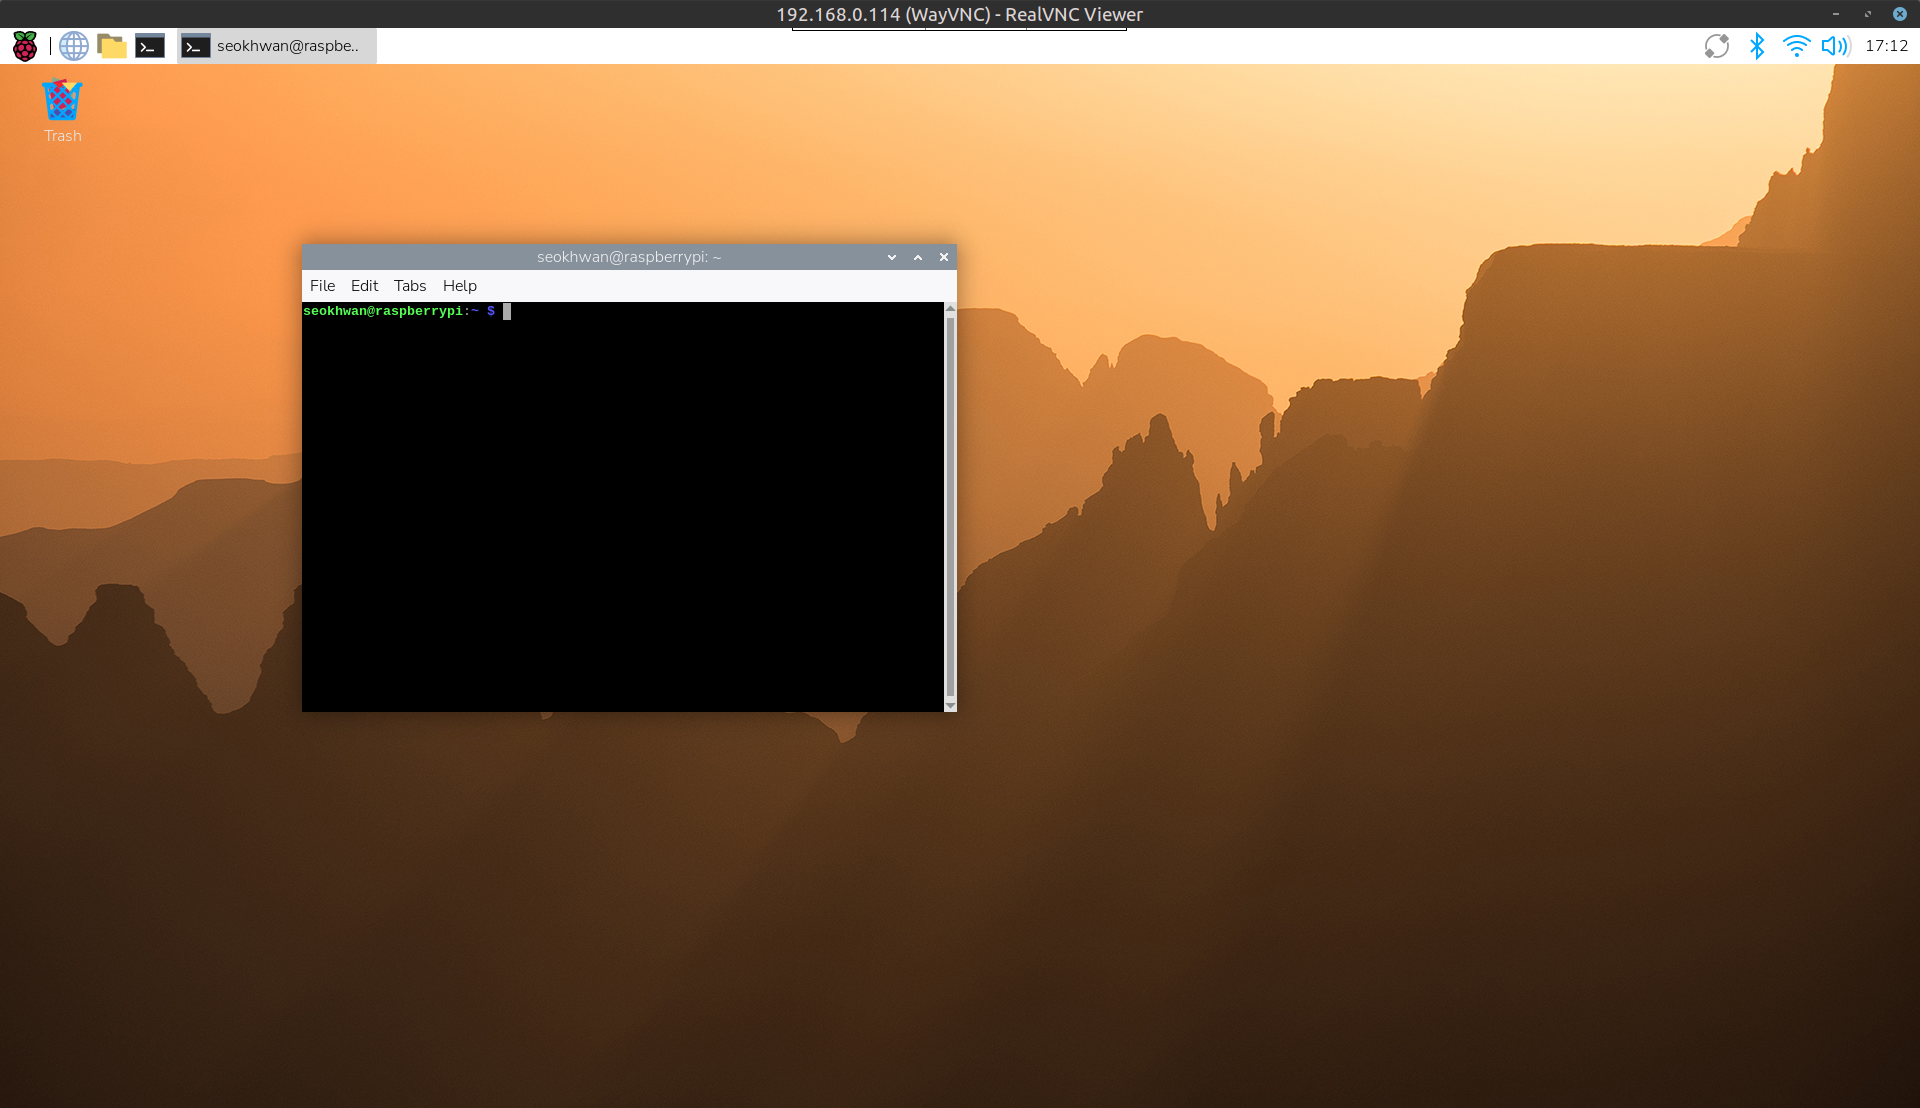The height and width of the screenshot is (1108, 1920).
Task: Open the Raspberry Pi main menu
Action: click(25, 46)
